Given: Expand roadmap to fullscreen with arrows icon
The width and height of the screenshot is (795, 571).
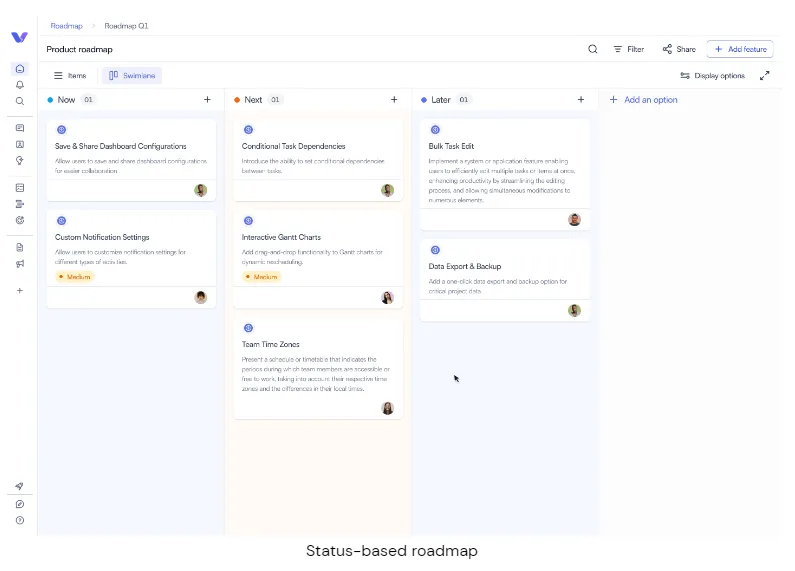Looking at the screenshot, I should [x=765, y=76].
